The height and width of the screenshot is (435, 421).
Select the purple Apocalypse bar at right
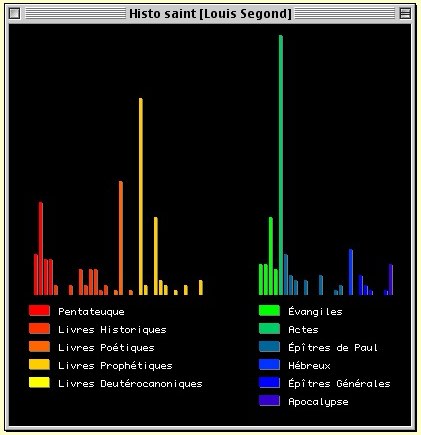point(391,280)
